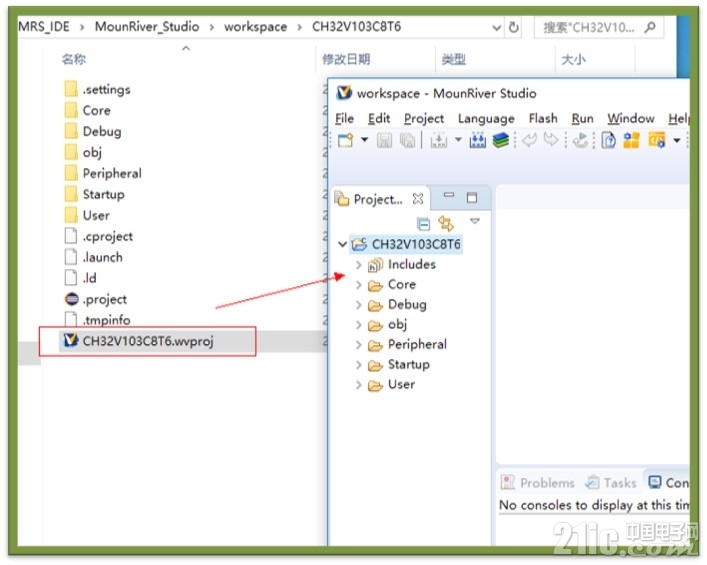
Task: Select CH32V103C8T6 project in tree
Action: point(416,244)
